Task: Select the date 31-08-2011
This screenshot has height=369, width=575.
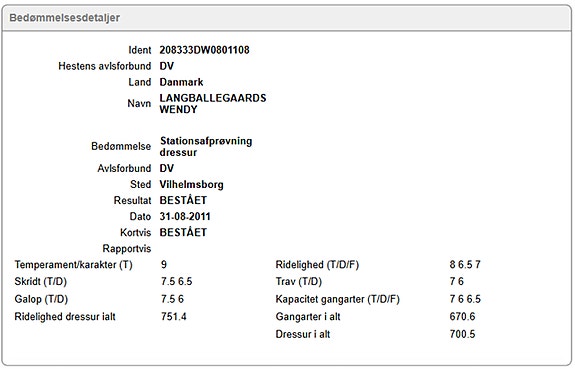Action: point(185,216)
